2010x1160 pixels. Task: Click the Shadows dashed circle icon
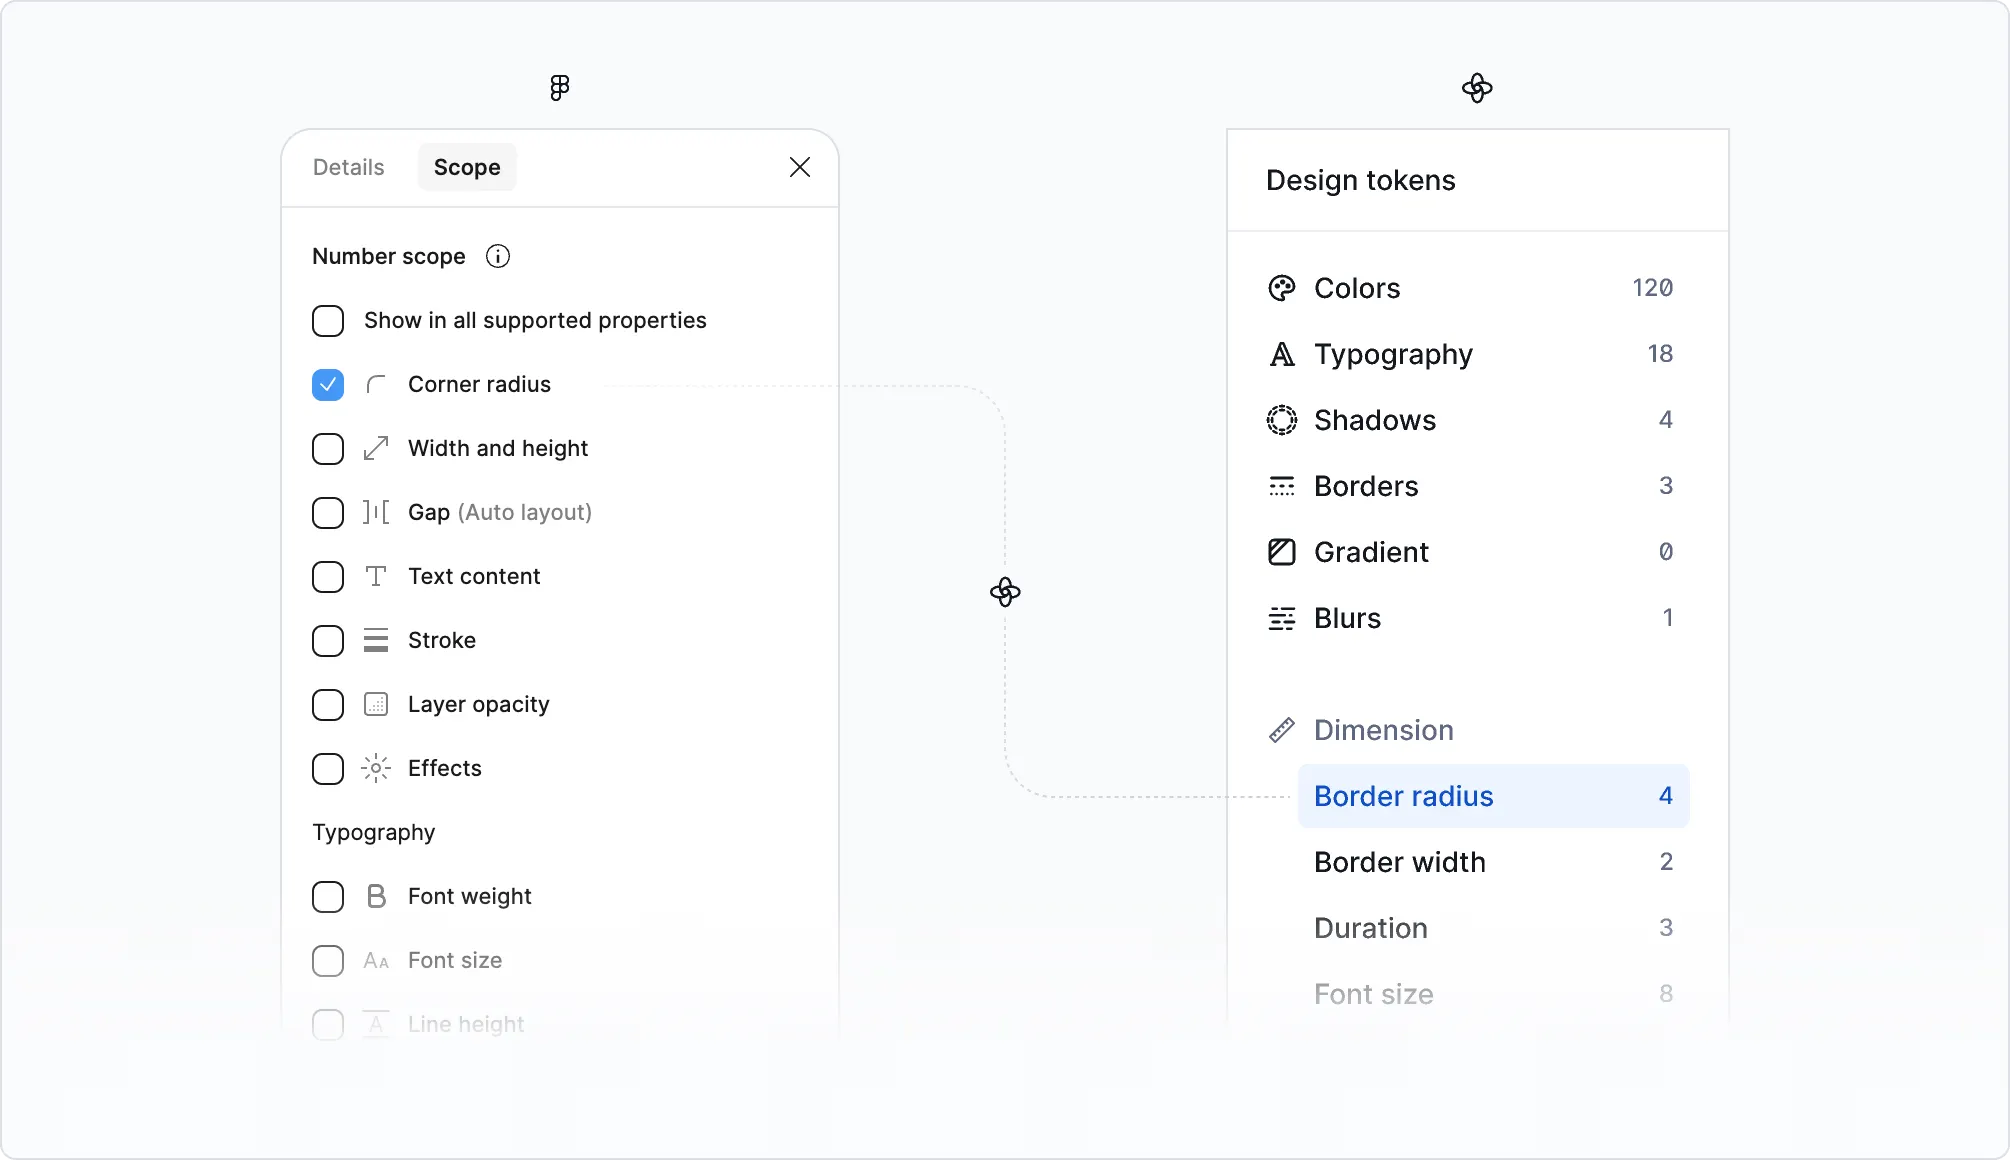pyautogui.click(x=1282, y=420)
